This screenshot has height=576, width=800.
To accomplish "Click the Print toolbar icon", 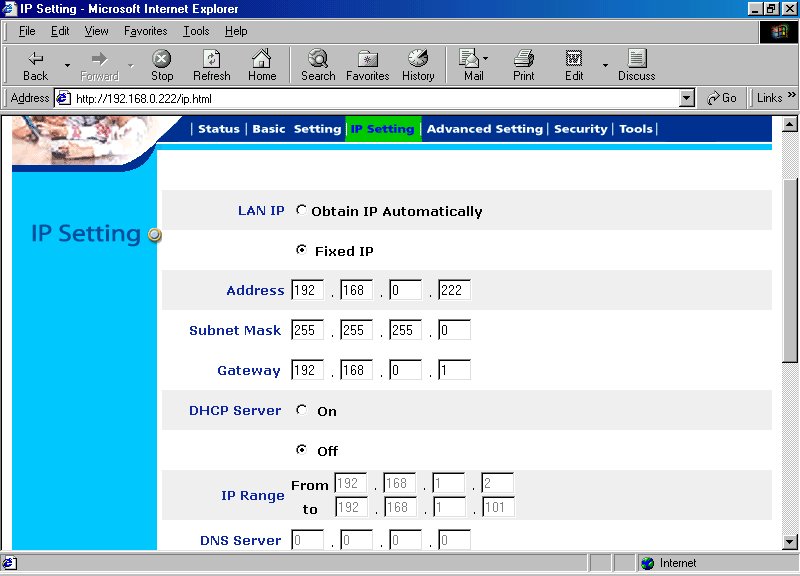I will pos(523,64).
